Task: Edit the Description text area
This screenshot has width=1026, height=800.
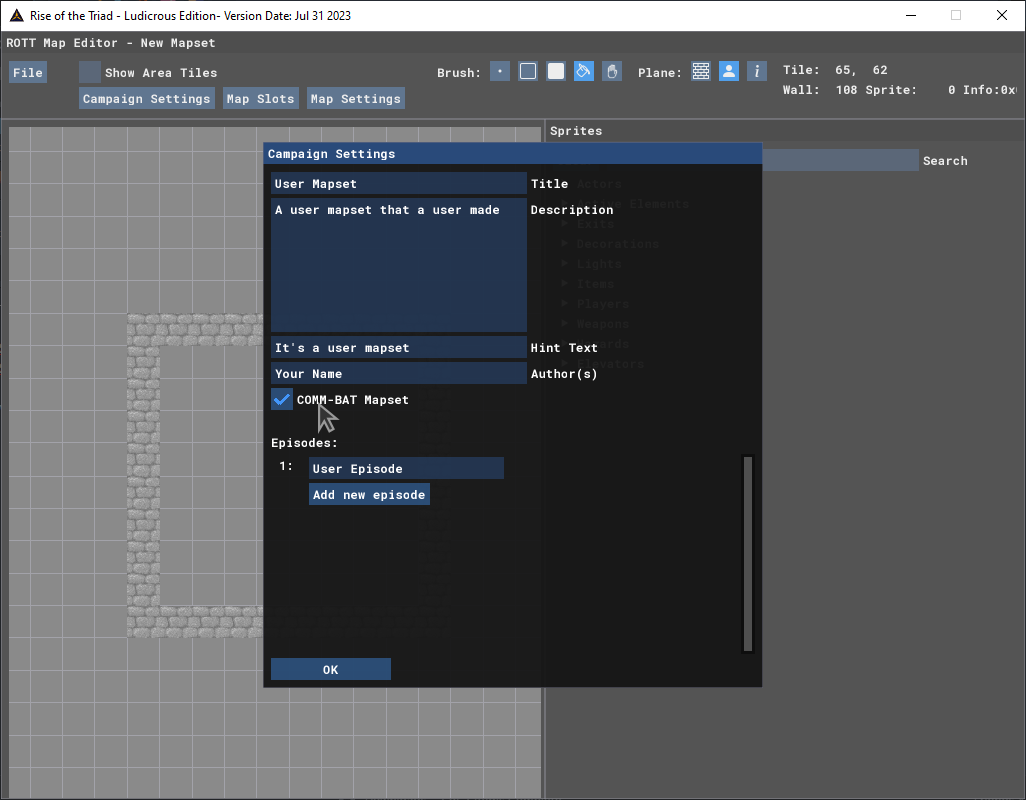Action: pyautogui.click(x=398, y=266)
